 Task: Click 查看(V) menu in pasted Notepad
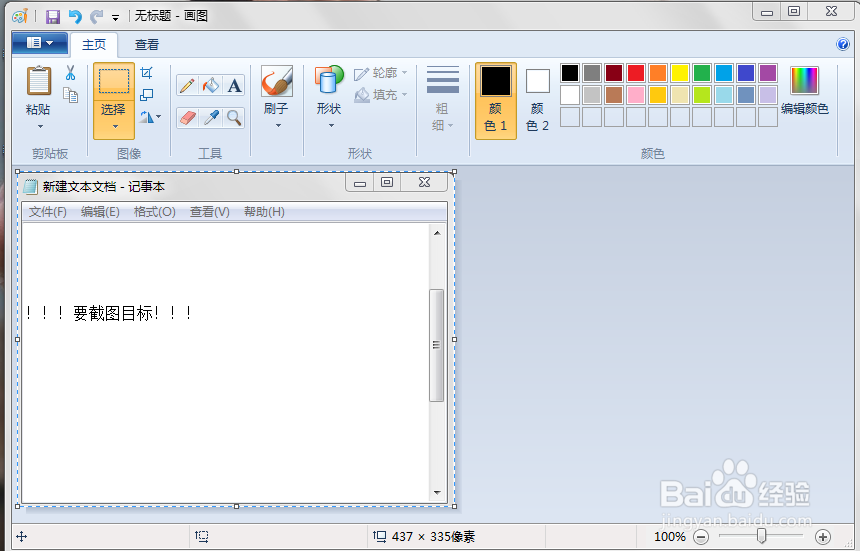point(210,212)
